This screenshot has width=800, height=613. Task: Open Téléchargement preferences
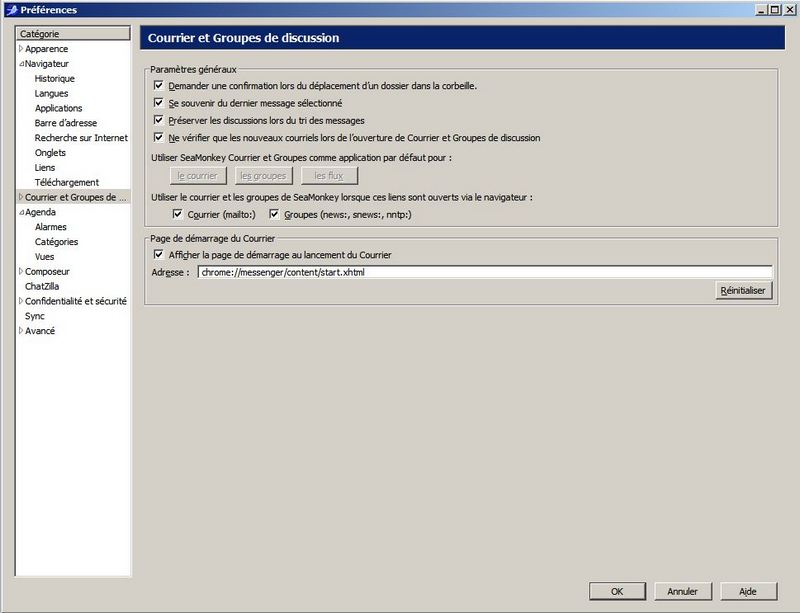tap(66, 183)
